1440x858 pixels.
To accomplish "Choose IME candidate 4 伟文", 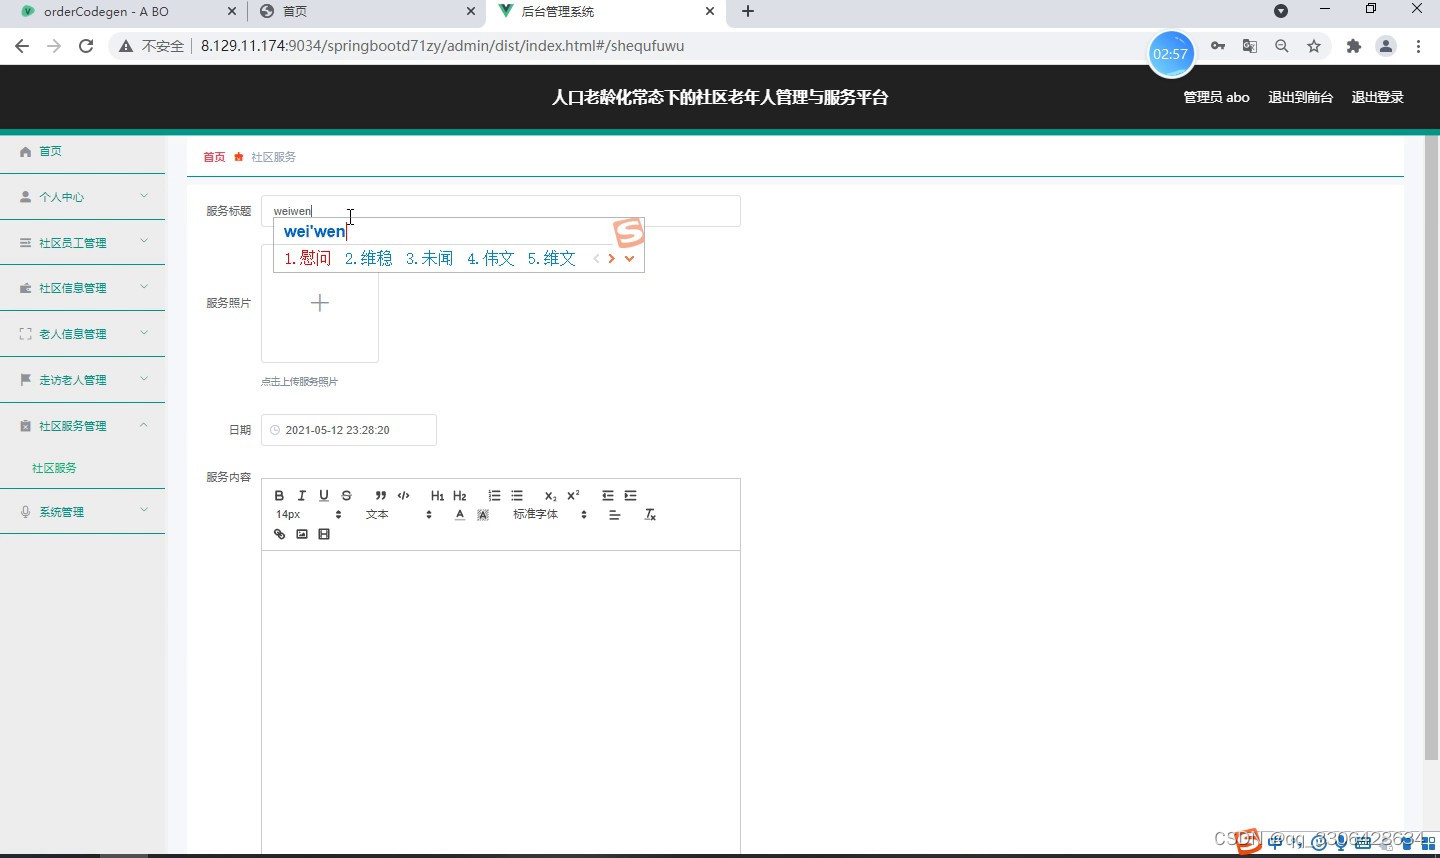I will click(x=491, y=258).
